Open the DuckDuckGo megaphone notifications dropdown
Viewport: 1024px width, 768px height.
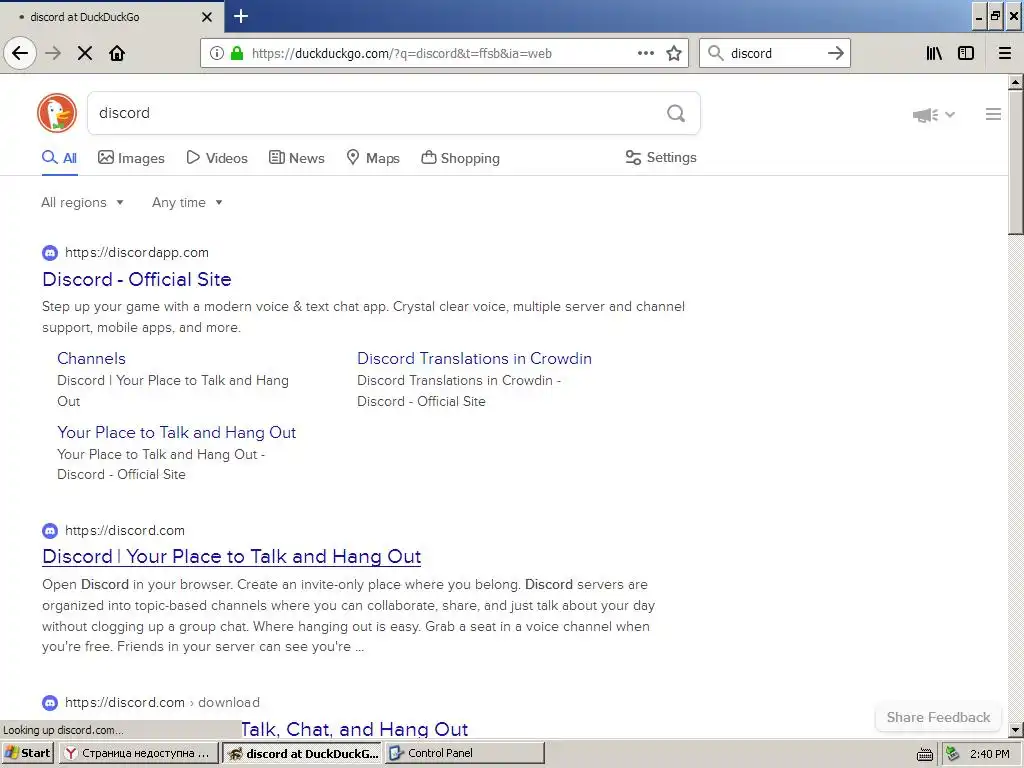[934, 115]
